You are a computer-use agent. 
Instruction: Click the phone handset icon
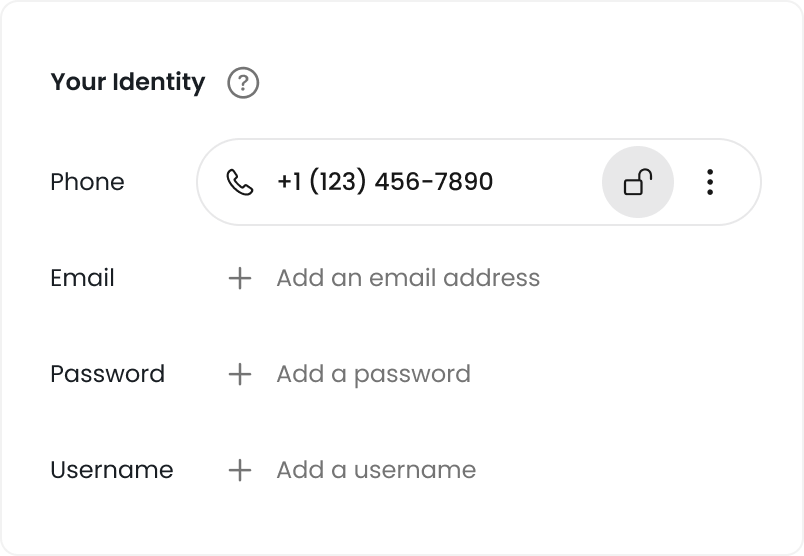[x=240, y=182]
